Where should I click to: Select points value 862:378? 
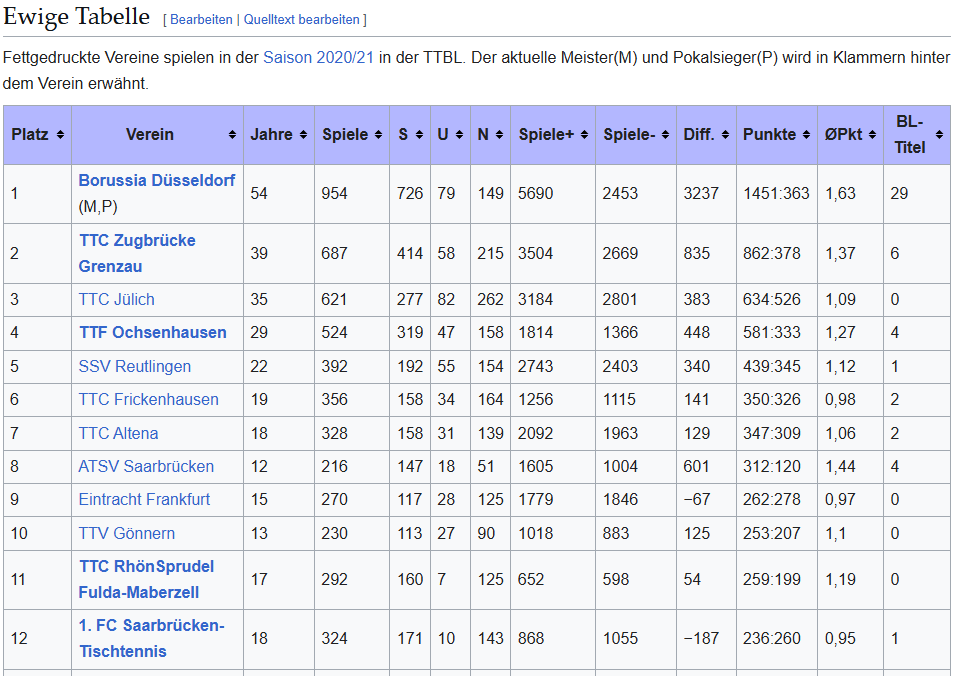(x=772, y=253)
